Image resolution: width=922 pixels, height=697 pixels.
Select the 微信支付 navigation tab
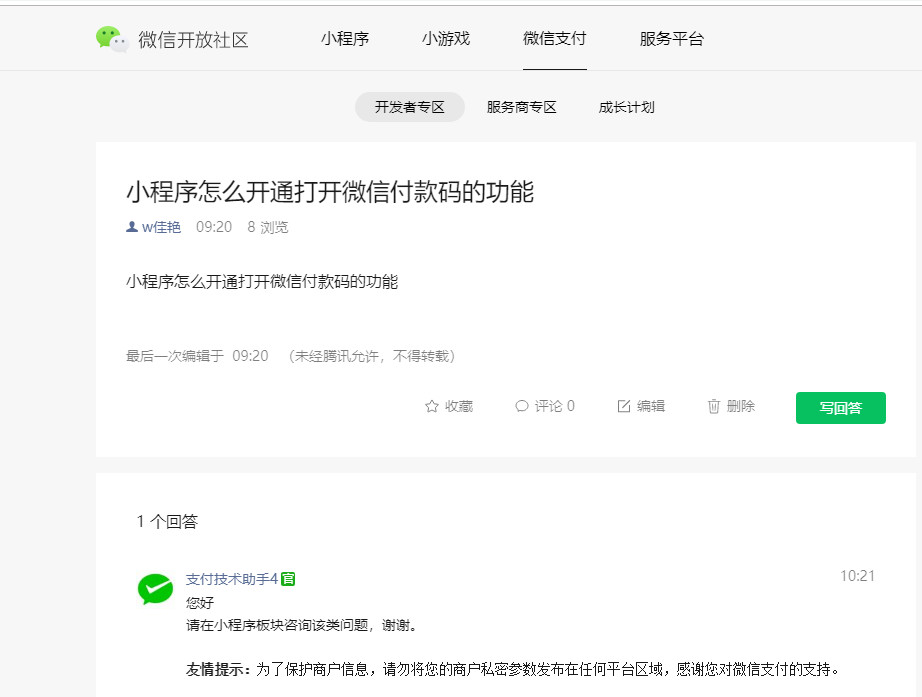pyautogui.click(x=554, y=39)
